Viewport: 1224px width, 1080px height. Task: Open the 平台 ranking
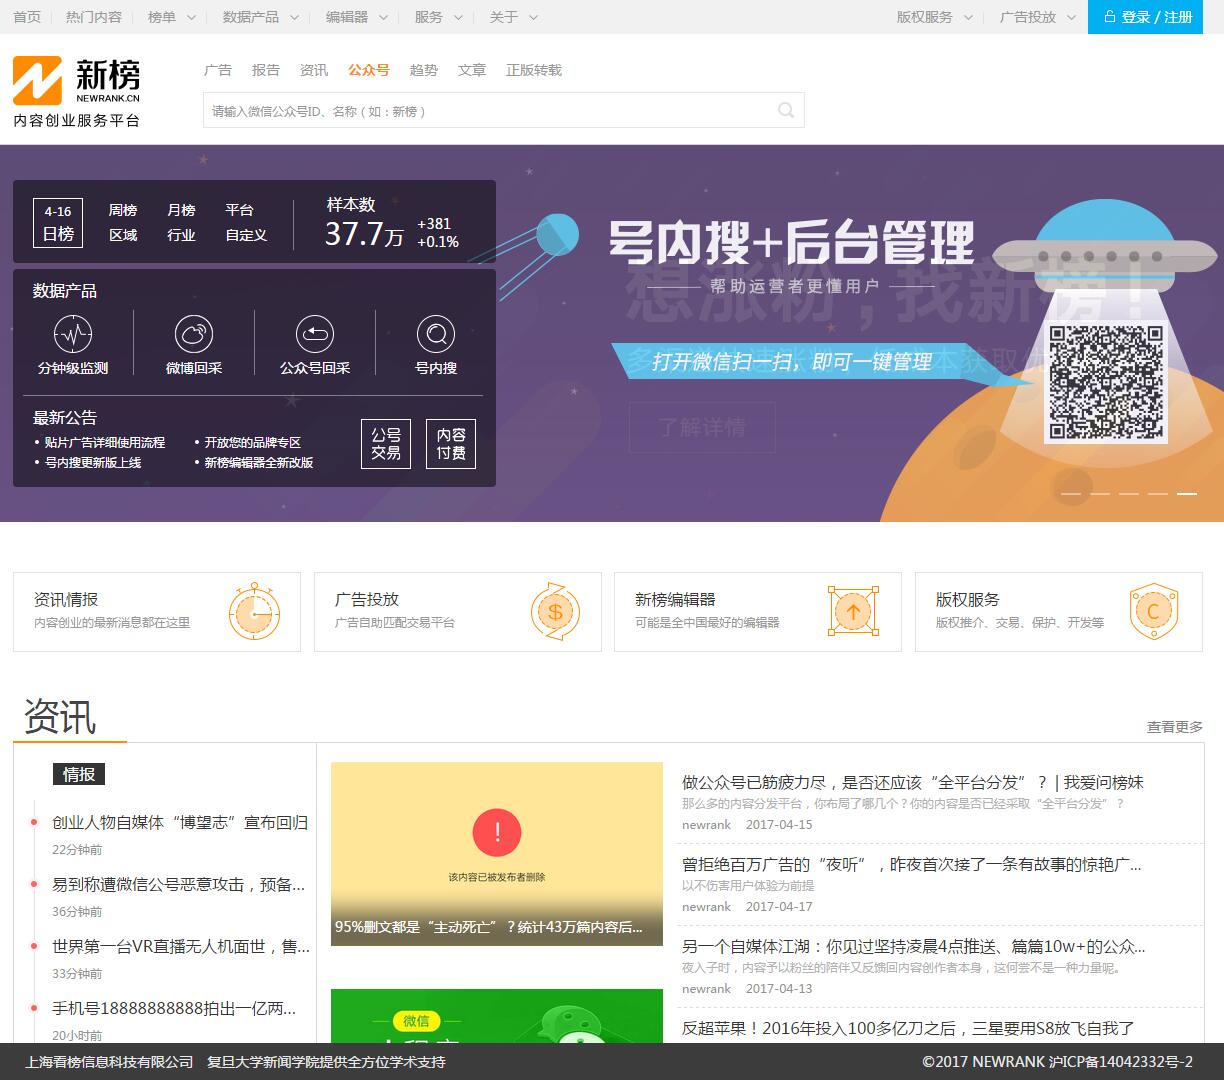[239, 210]
